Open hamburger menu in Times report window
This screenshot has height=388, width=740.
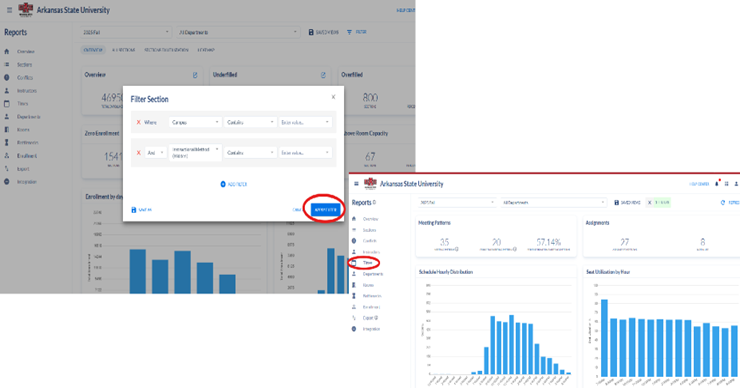click(x=356, y=184)
